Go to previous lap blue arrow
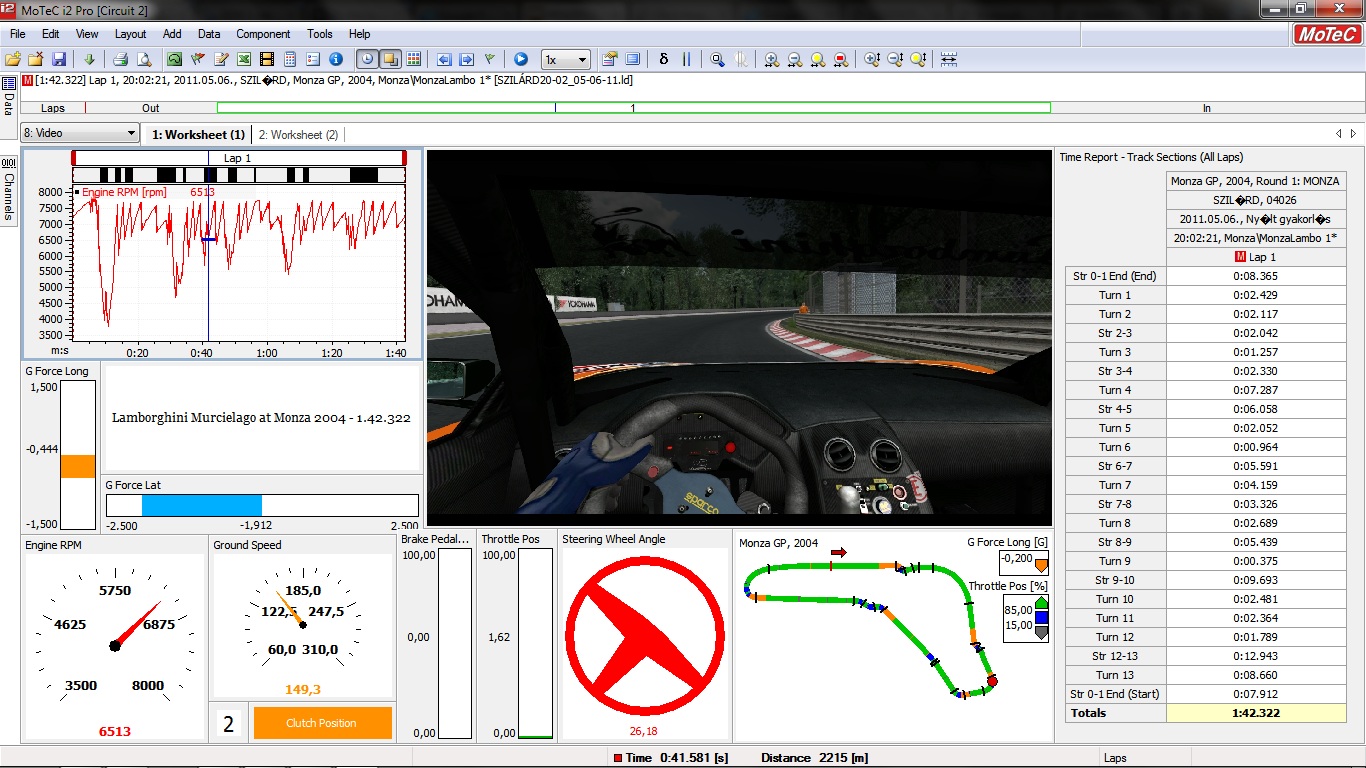 point(443,59)
